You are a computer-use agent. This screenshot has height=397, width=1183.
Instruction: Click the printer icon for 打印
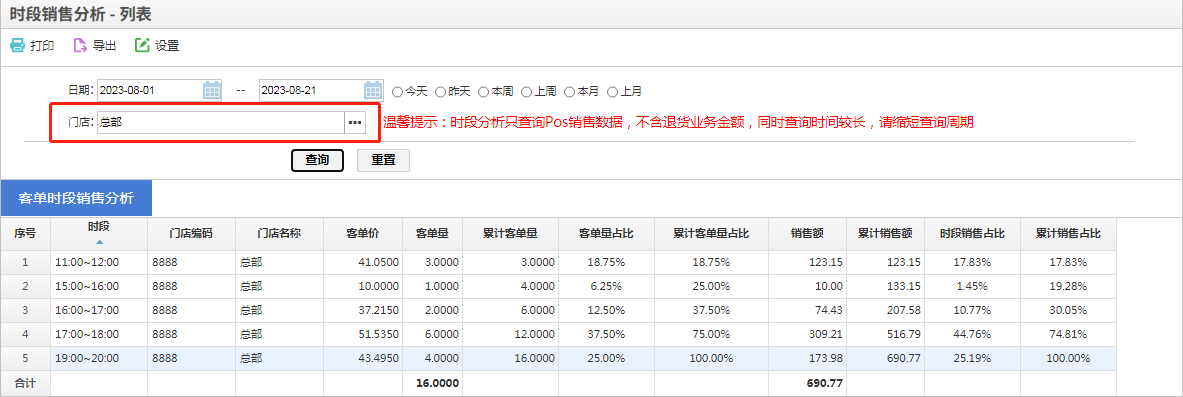click(17, 45)
